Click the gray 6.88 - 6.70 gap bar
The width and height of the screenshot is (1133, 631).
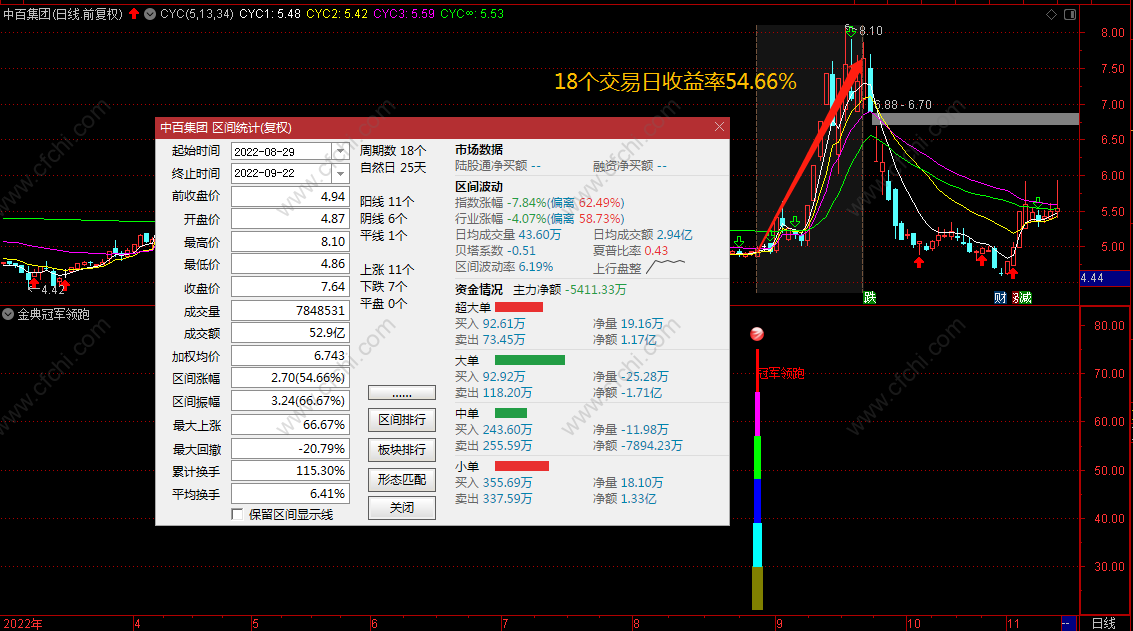point(975,119)
